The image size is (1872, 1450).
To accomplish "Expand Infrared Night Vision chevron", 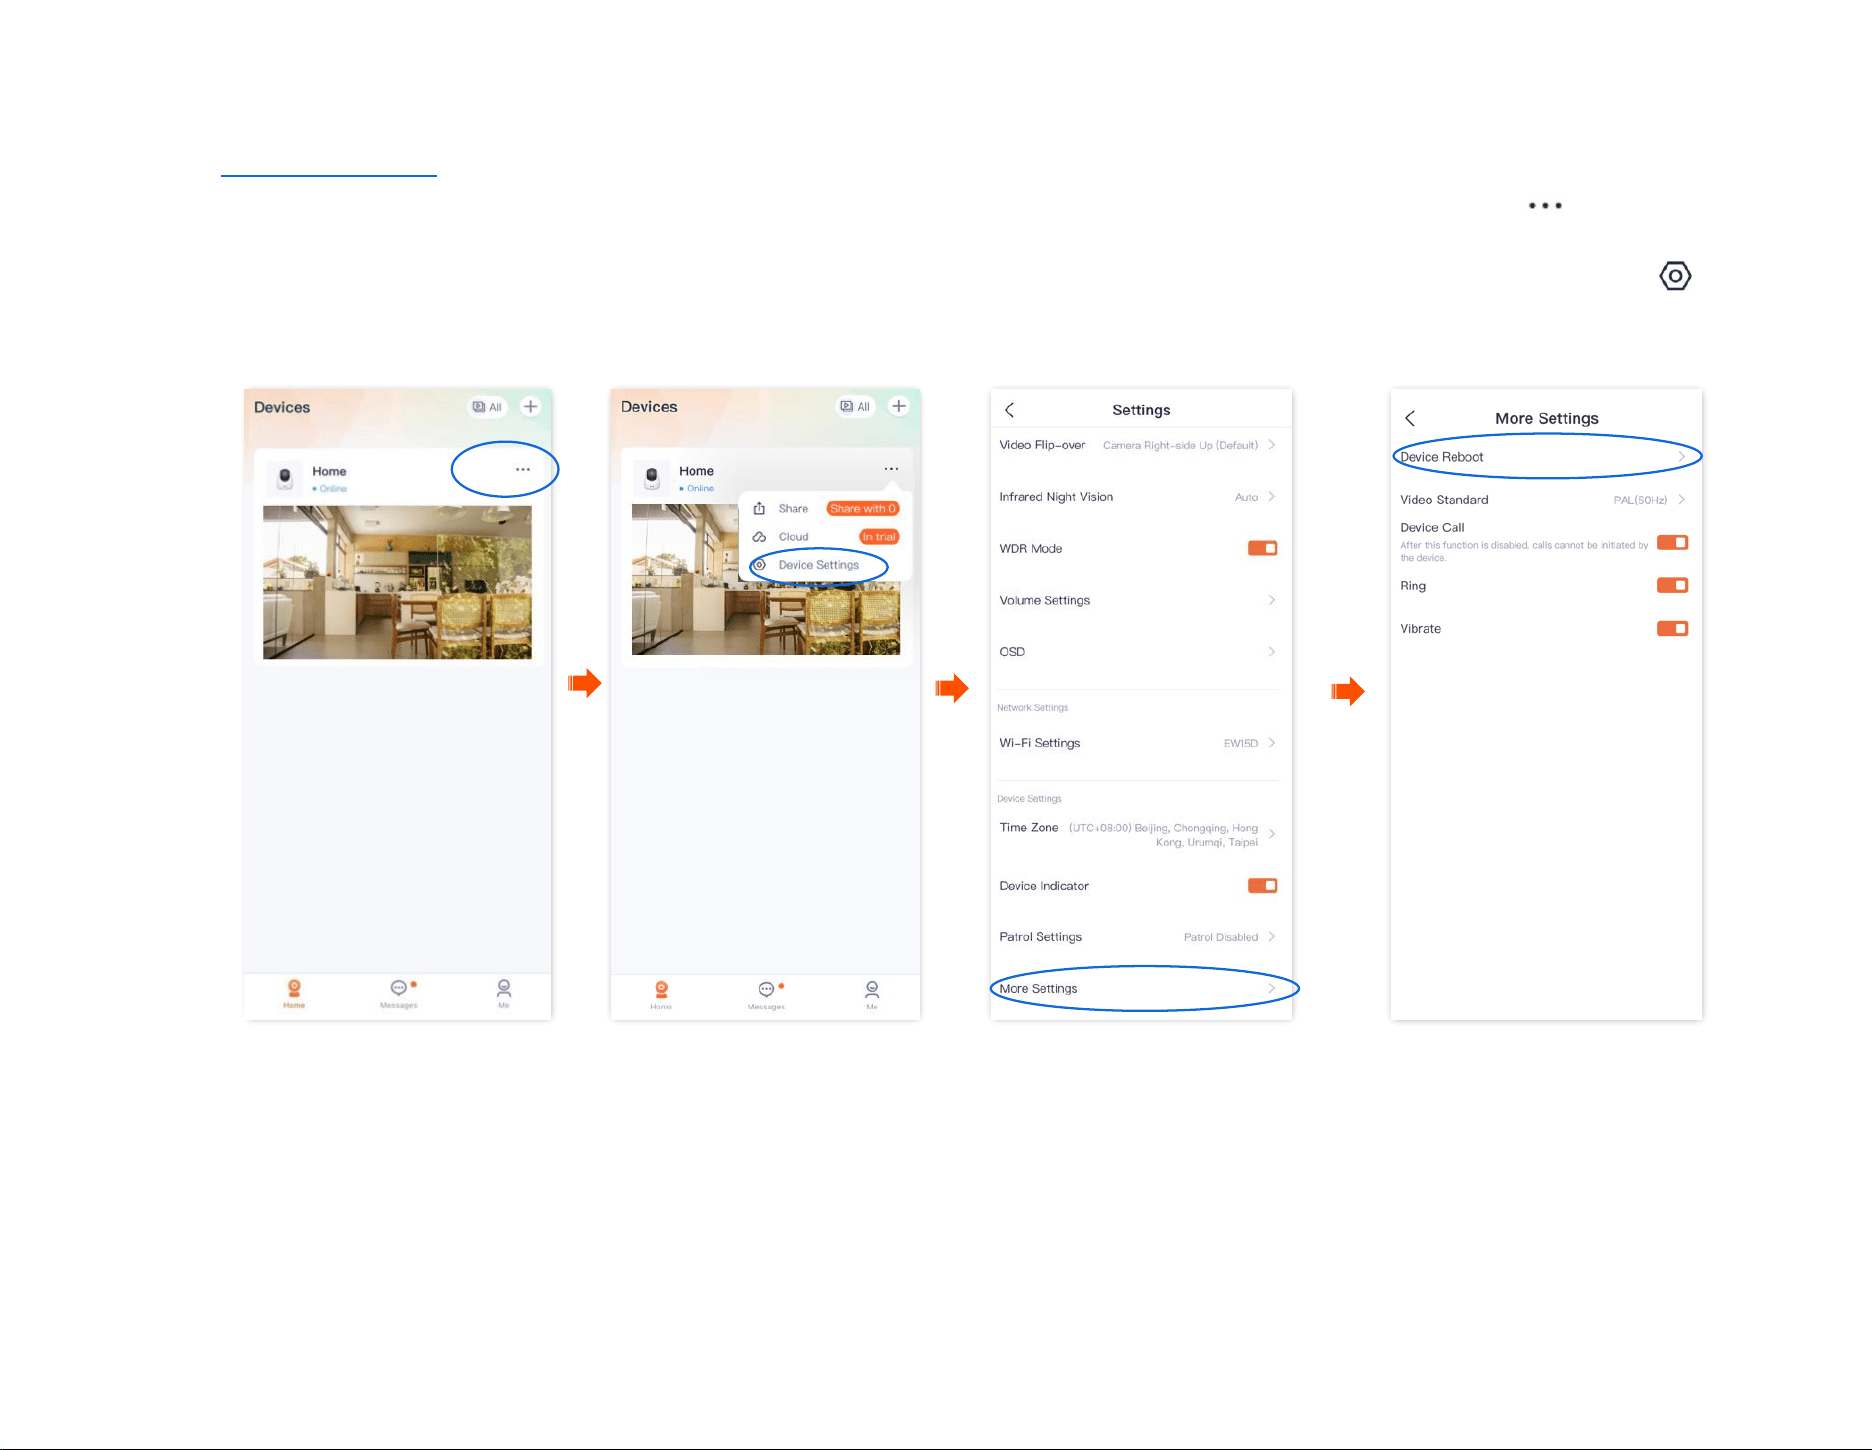I will (x=1271, y=497).
